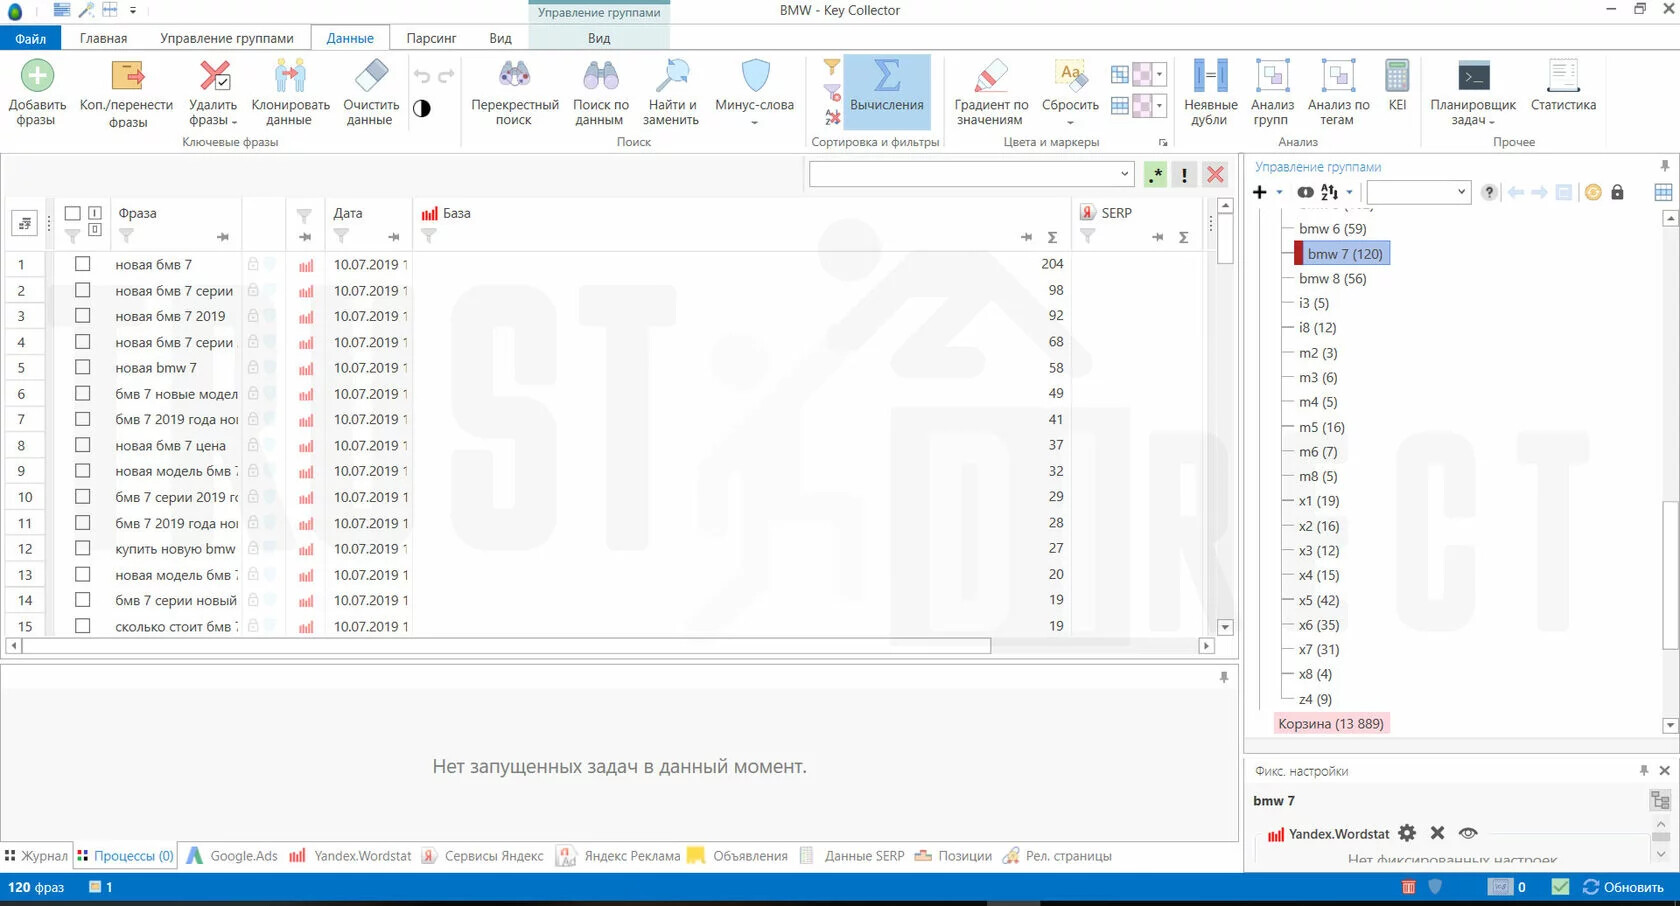This screenshot has width=1680, height=906.
Task: Click the exclamation mark filter button
Action: tap(1185, 175)
